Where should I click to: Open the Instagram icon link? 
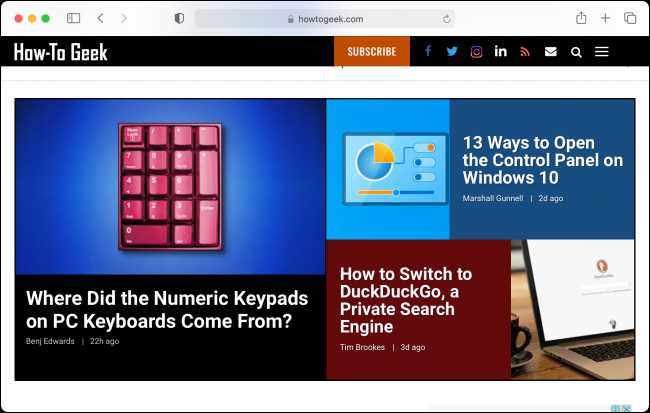coord(476,51)
